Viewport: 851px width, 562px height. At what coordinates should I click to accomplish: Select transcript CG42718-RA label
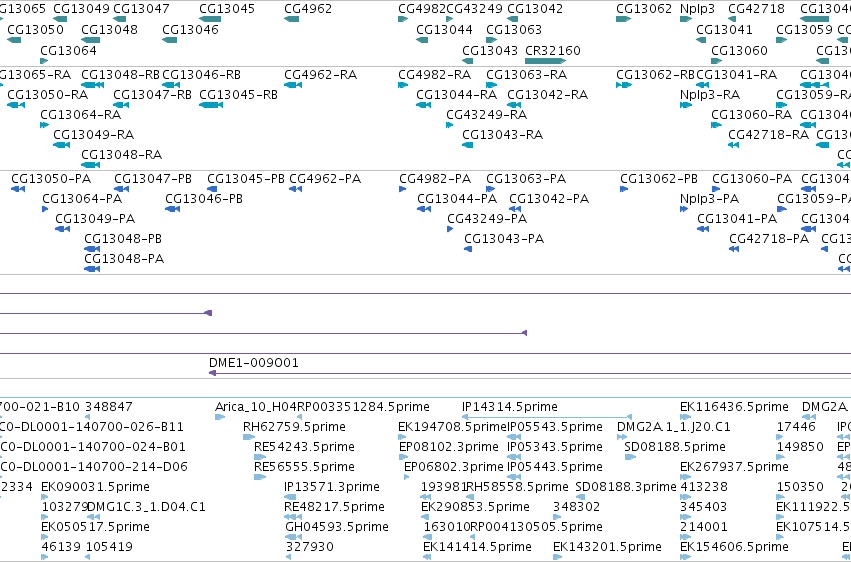pyautogui.click(x=768, y=135)
